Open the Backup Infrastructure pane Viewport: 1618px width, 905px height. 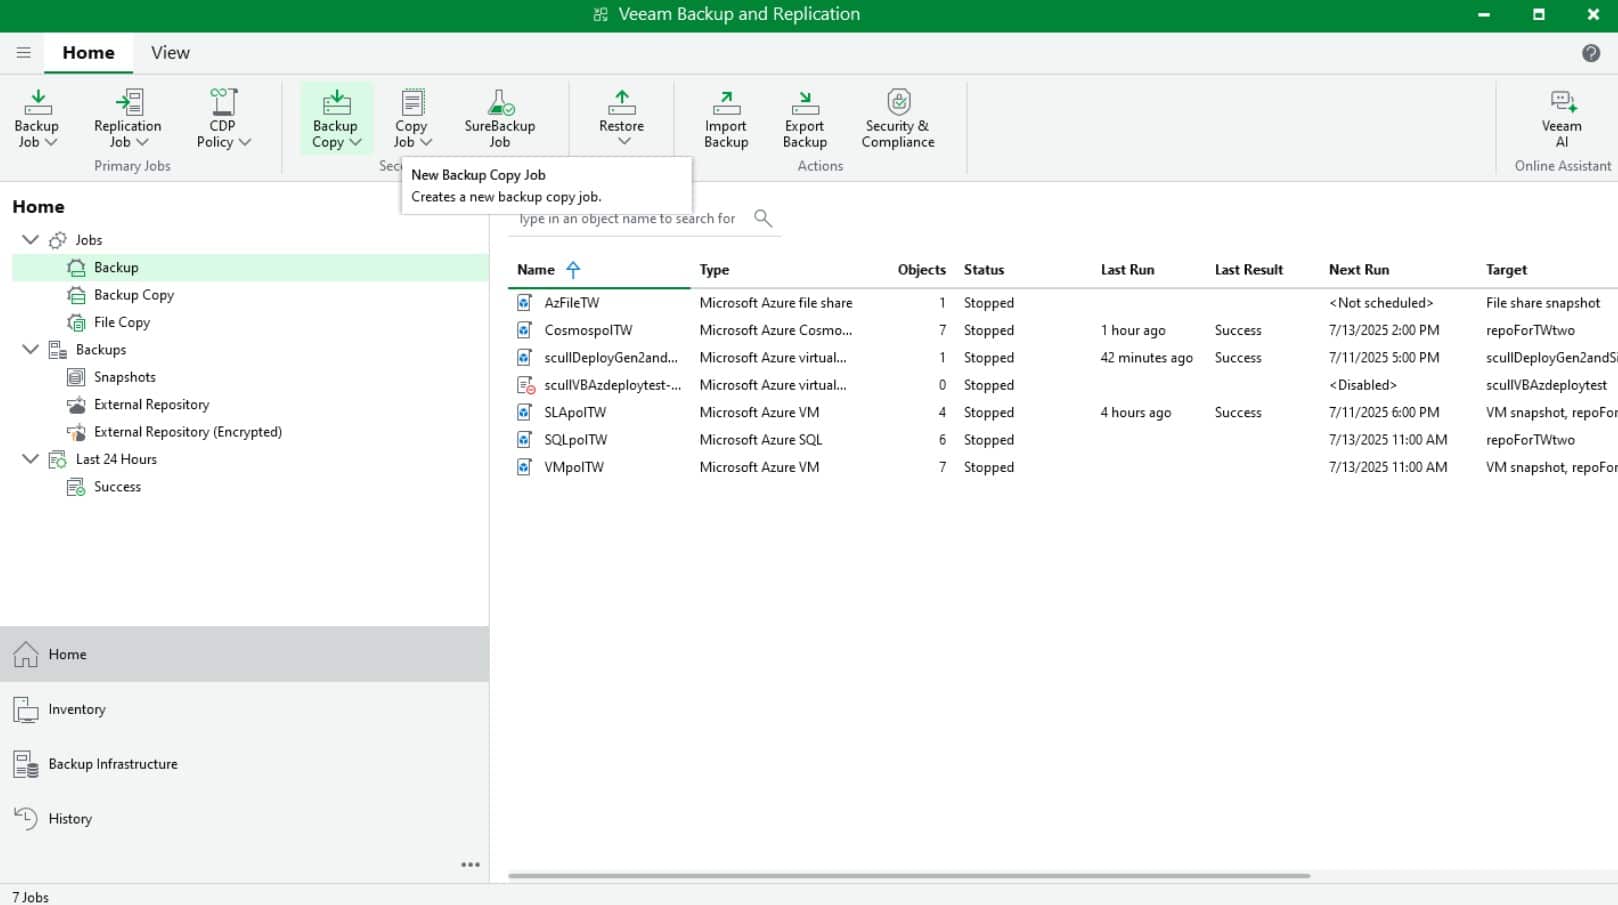[244, 764]
